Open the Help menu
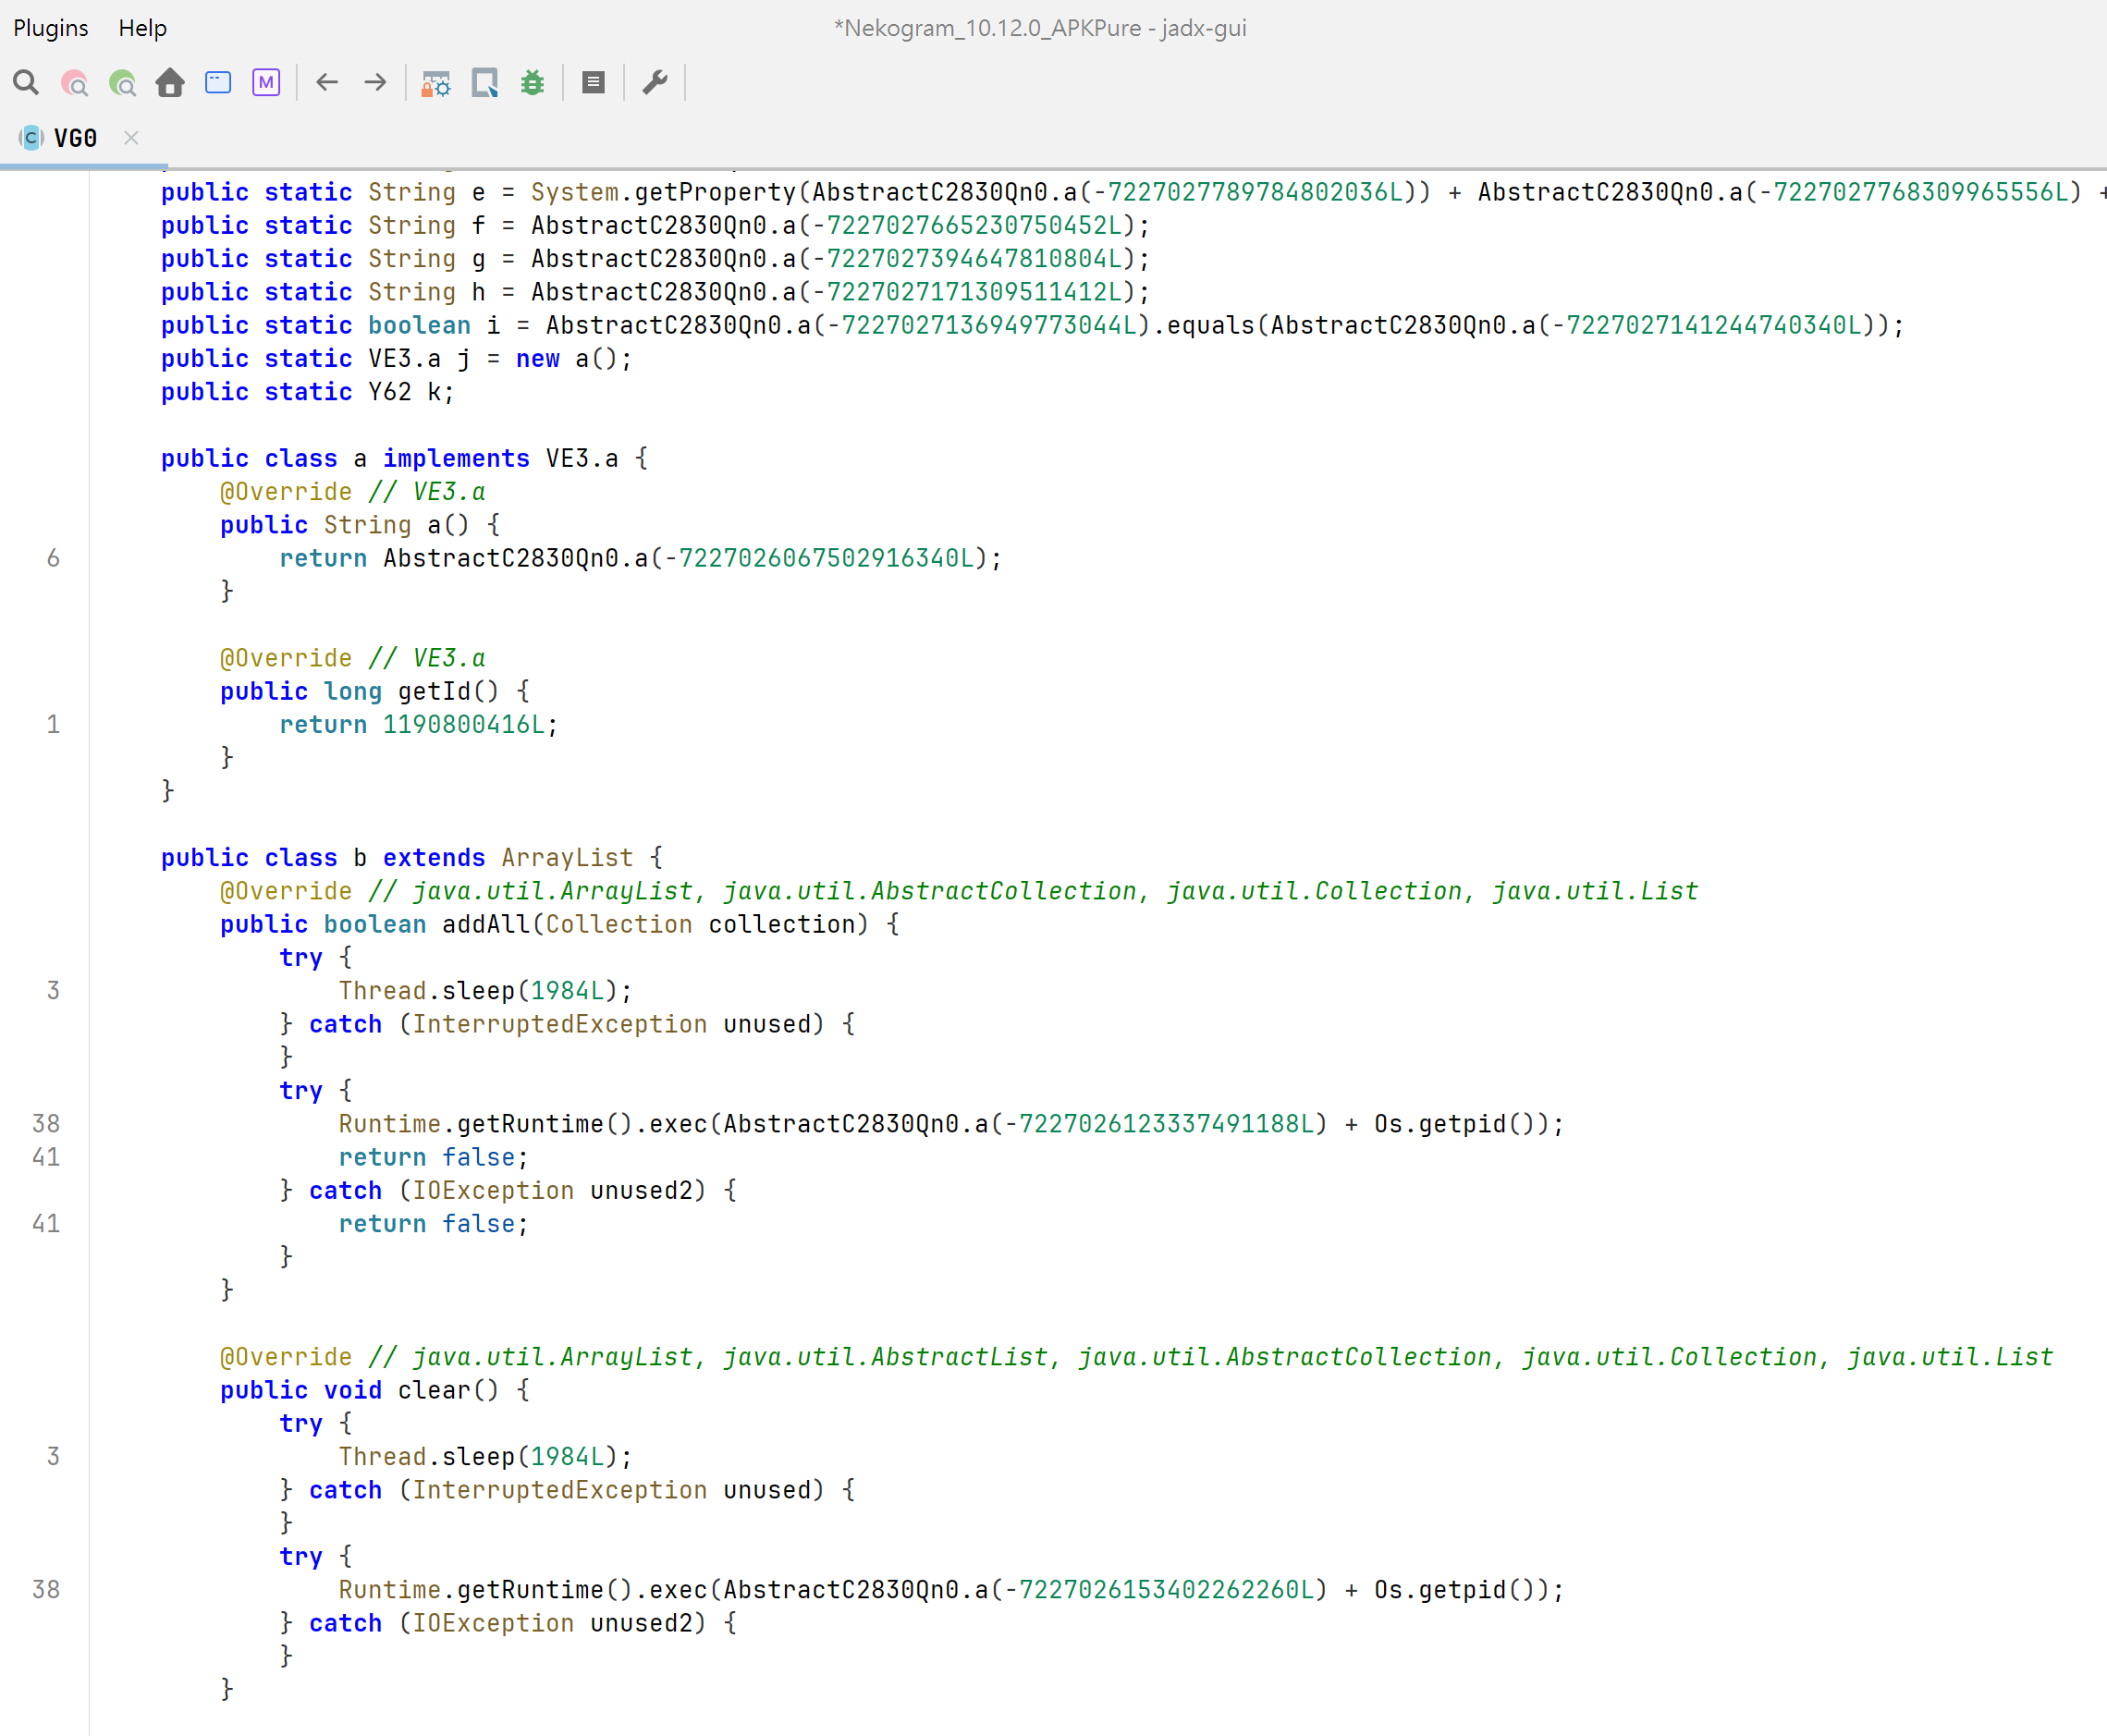 (142, 28)
